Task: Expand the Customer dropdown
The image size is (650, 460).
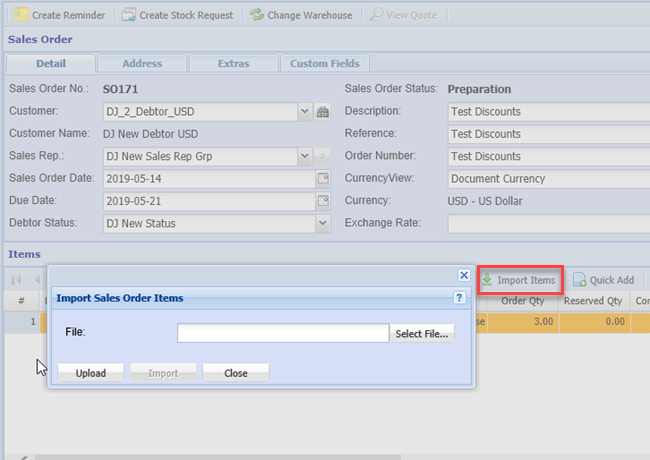Action: [x=305, y=112]
